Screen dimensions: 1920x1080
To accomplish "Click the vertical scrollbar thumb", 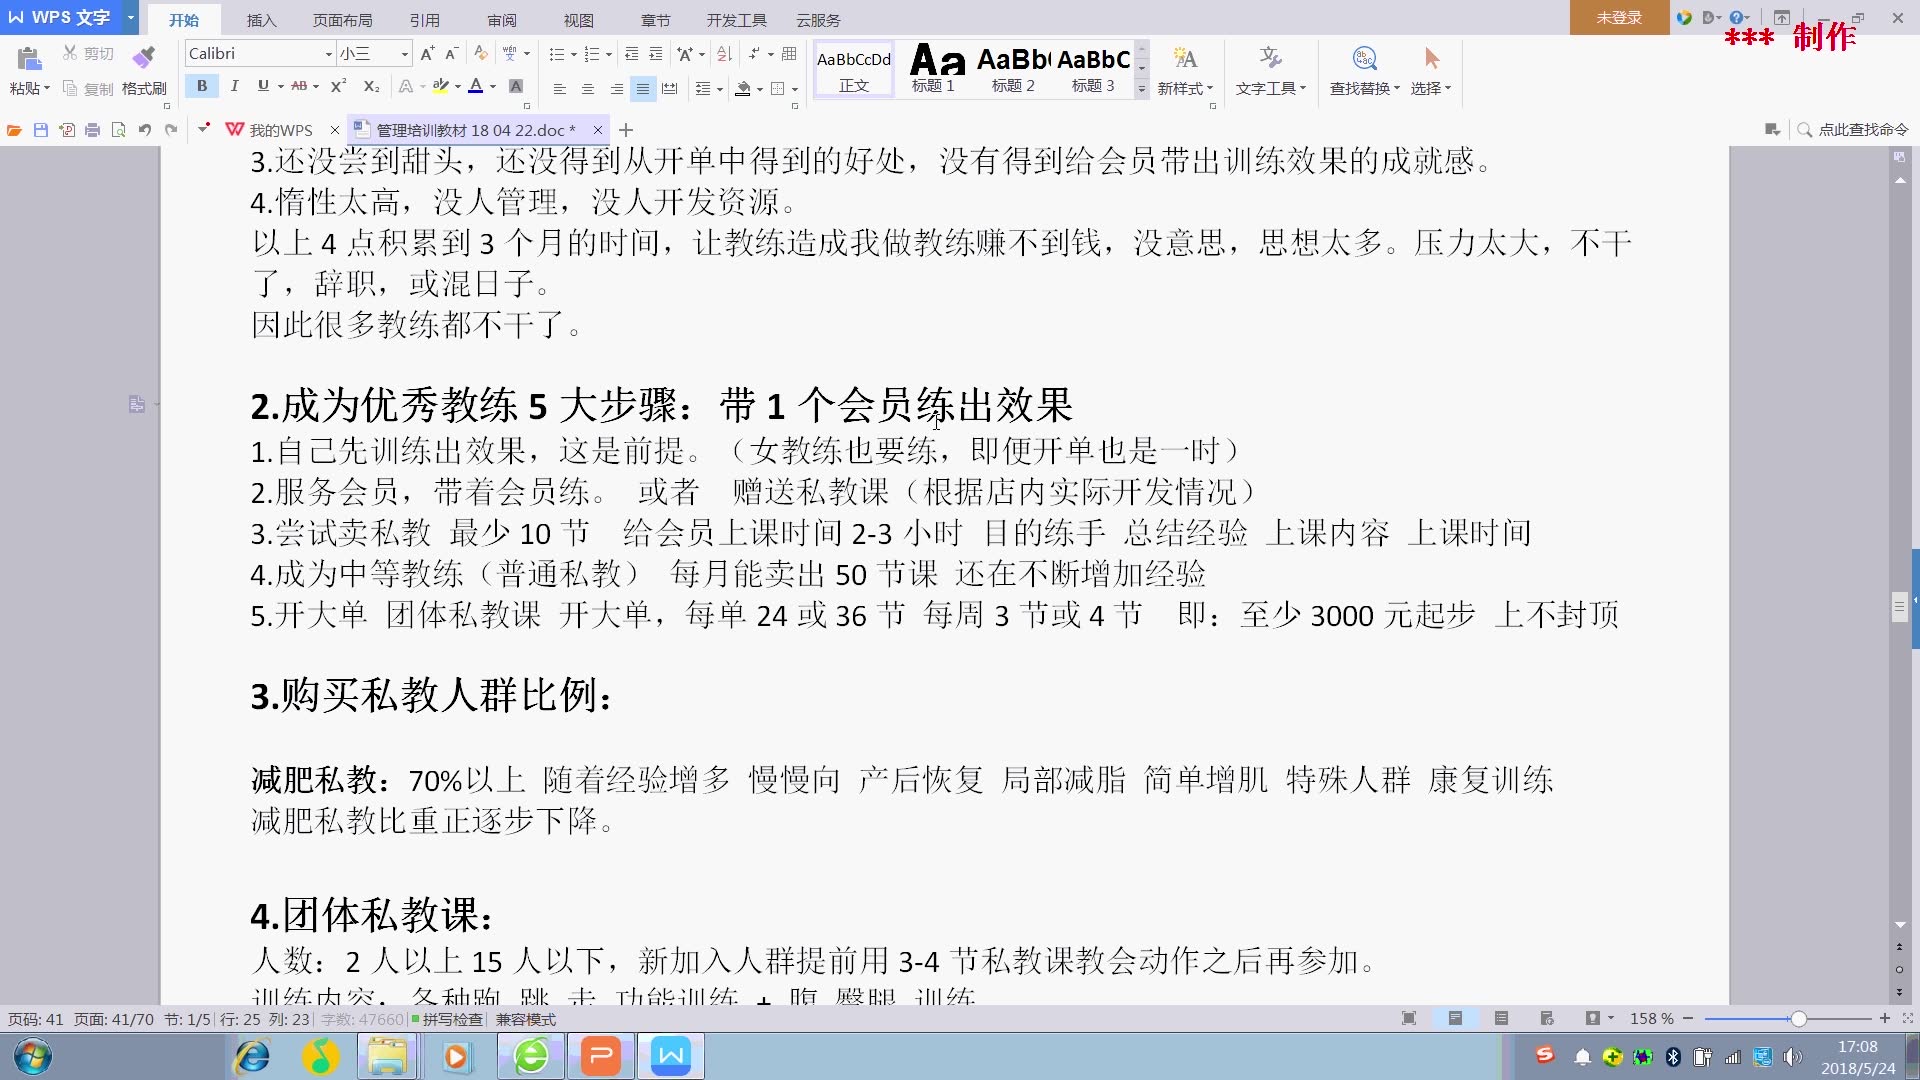I will point(1899,606).
